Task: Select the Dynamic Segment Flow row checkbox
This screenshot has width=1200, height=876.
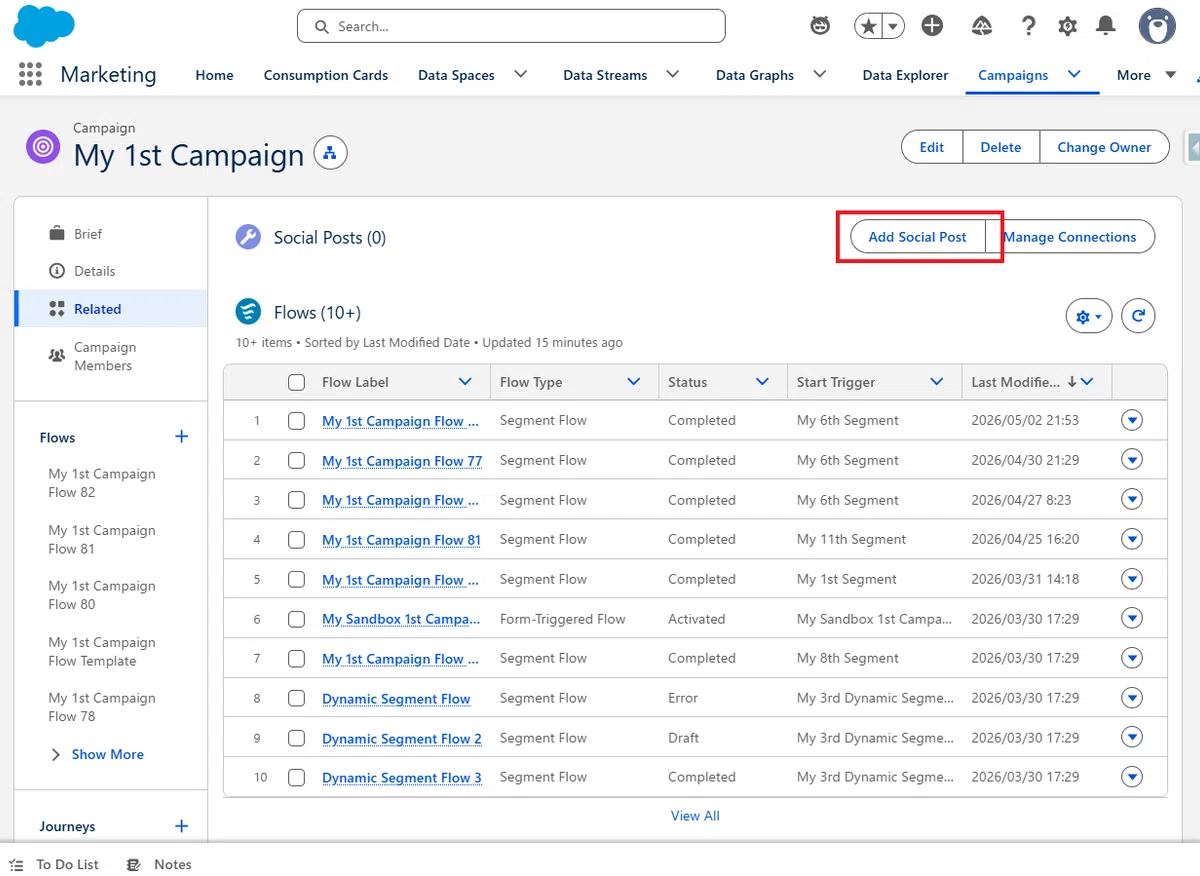Action: 296,698
